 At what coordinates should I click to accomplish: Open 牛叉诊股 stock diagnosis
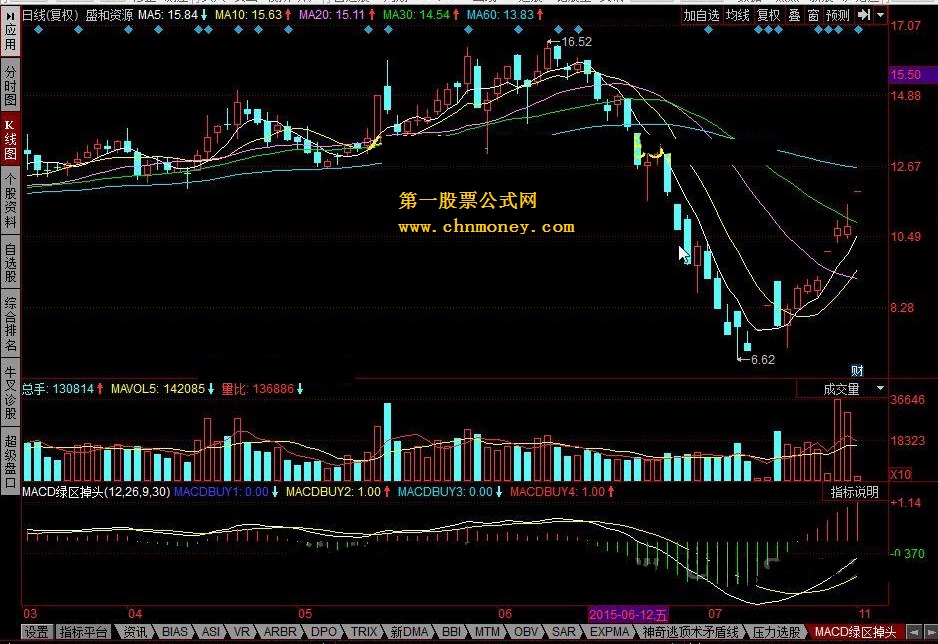(10, 391)
